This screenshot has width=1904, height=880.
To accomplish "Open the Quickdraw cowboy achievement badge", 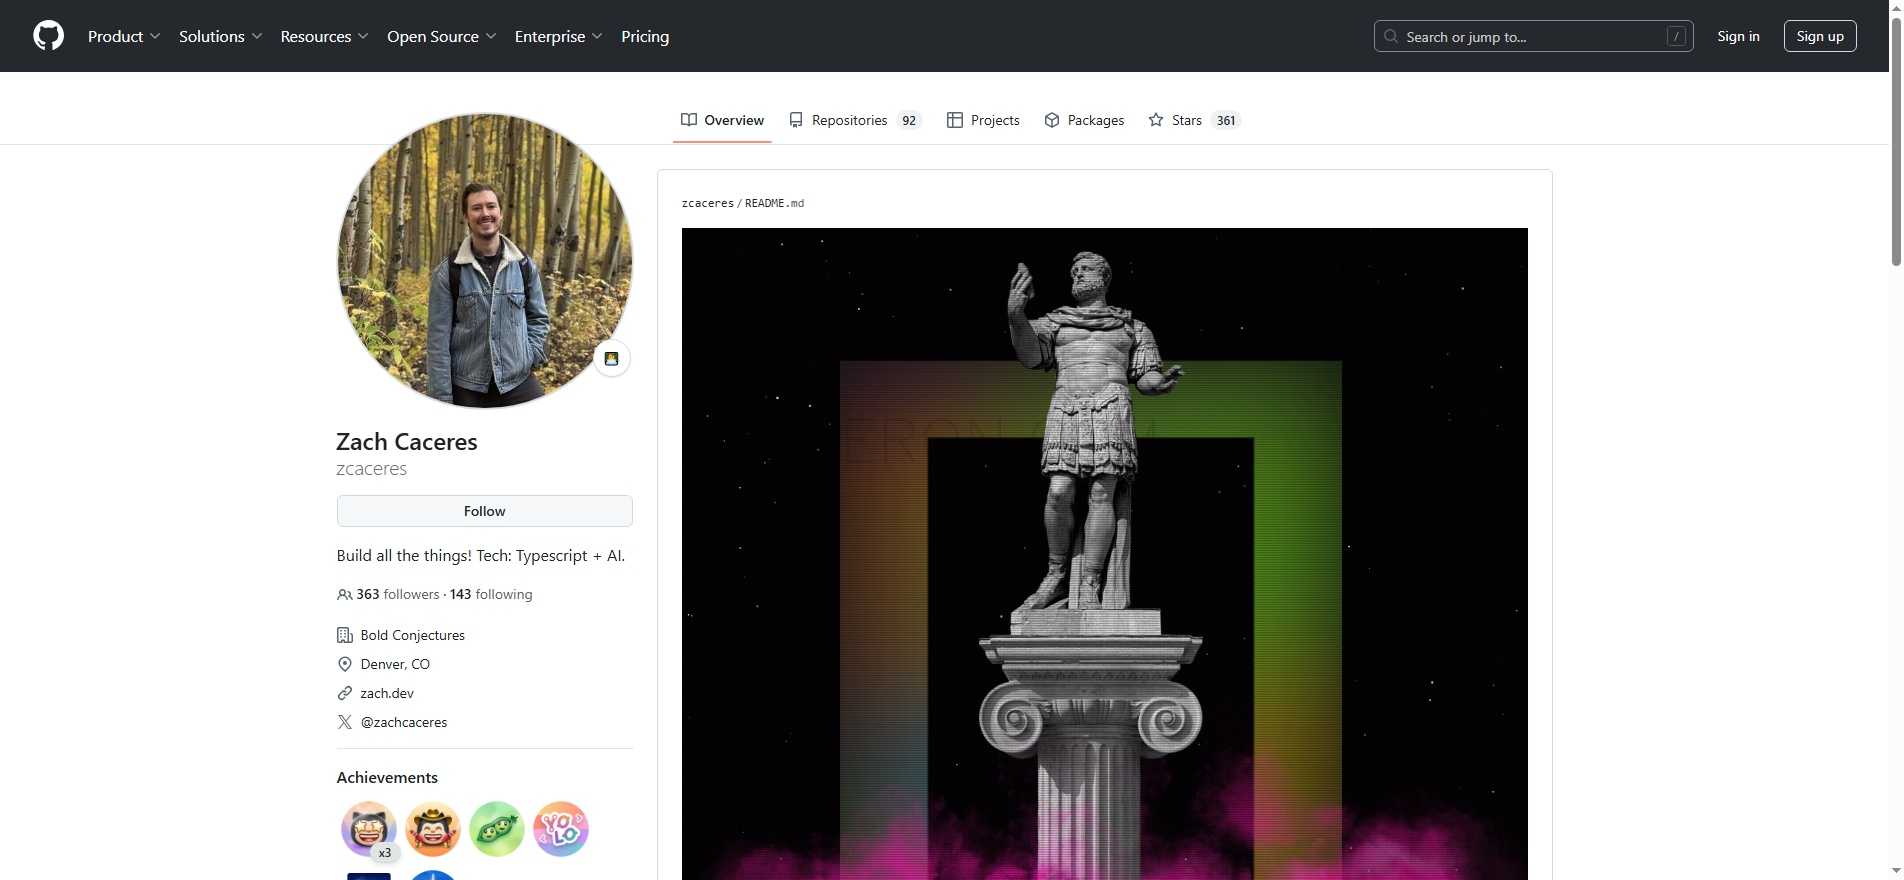I will pyautogui.click(x=433, y=829).
